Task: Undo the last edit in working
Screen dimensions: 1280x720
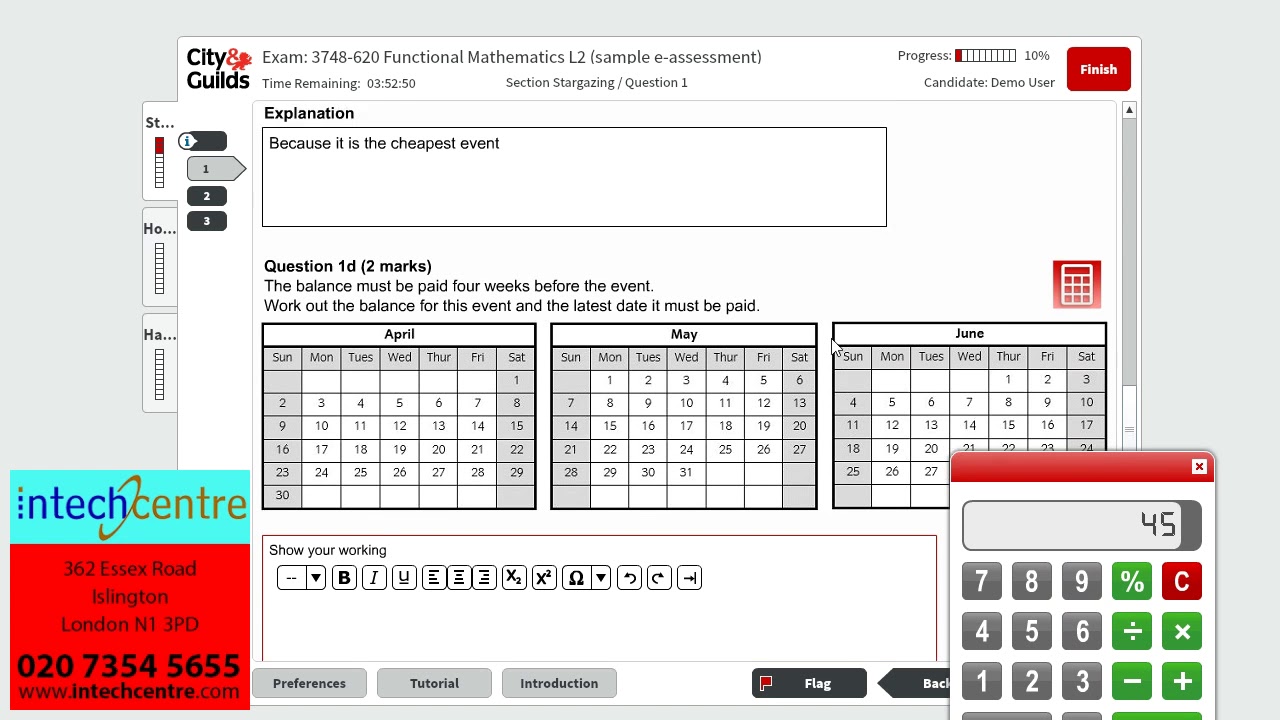Action: pyautogui.click(x=630, y=578)
